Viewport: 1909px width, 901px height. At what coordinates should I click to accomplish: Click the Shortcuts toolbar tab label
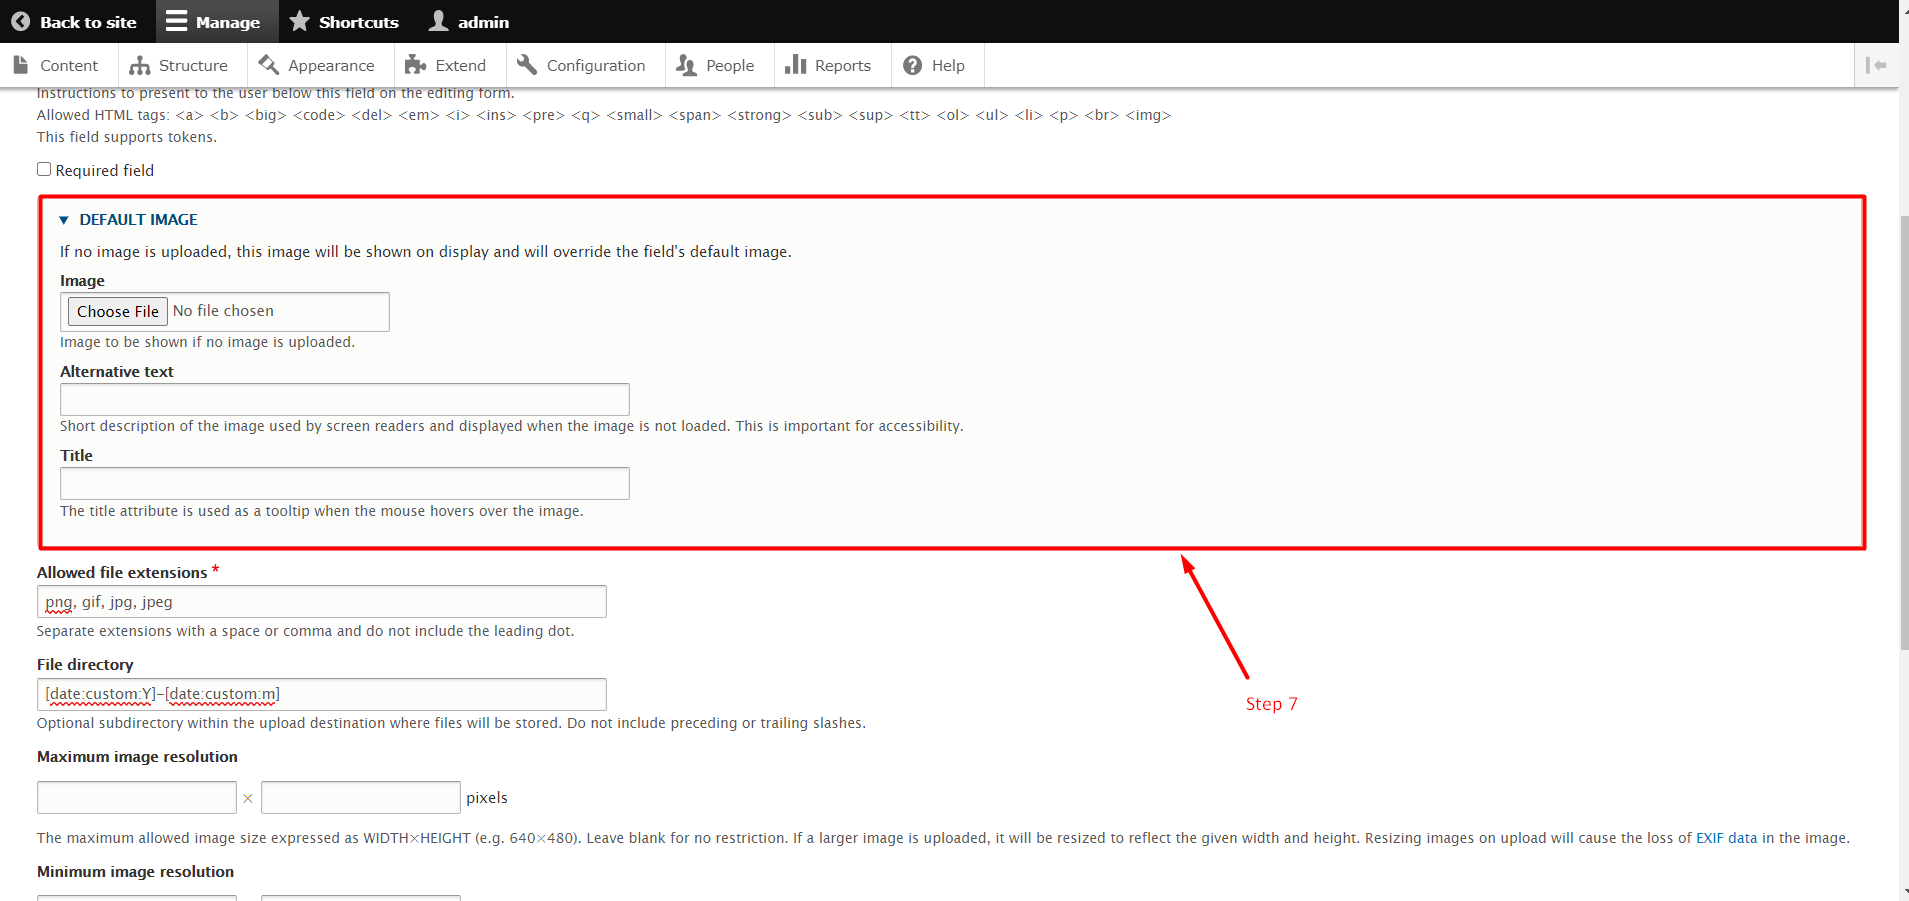359,22
